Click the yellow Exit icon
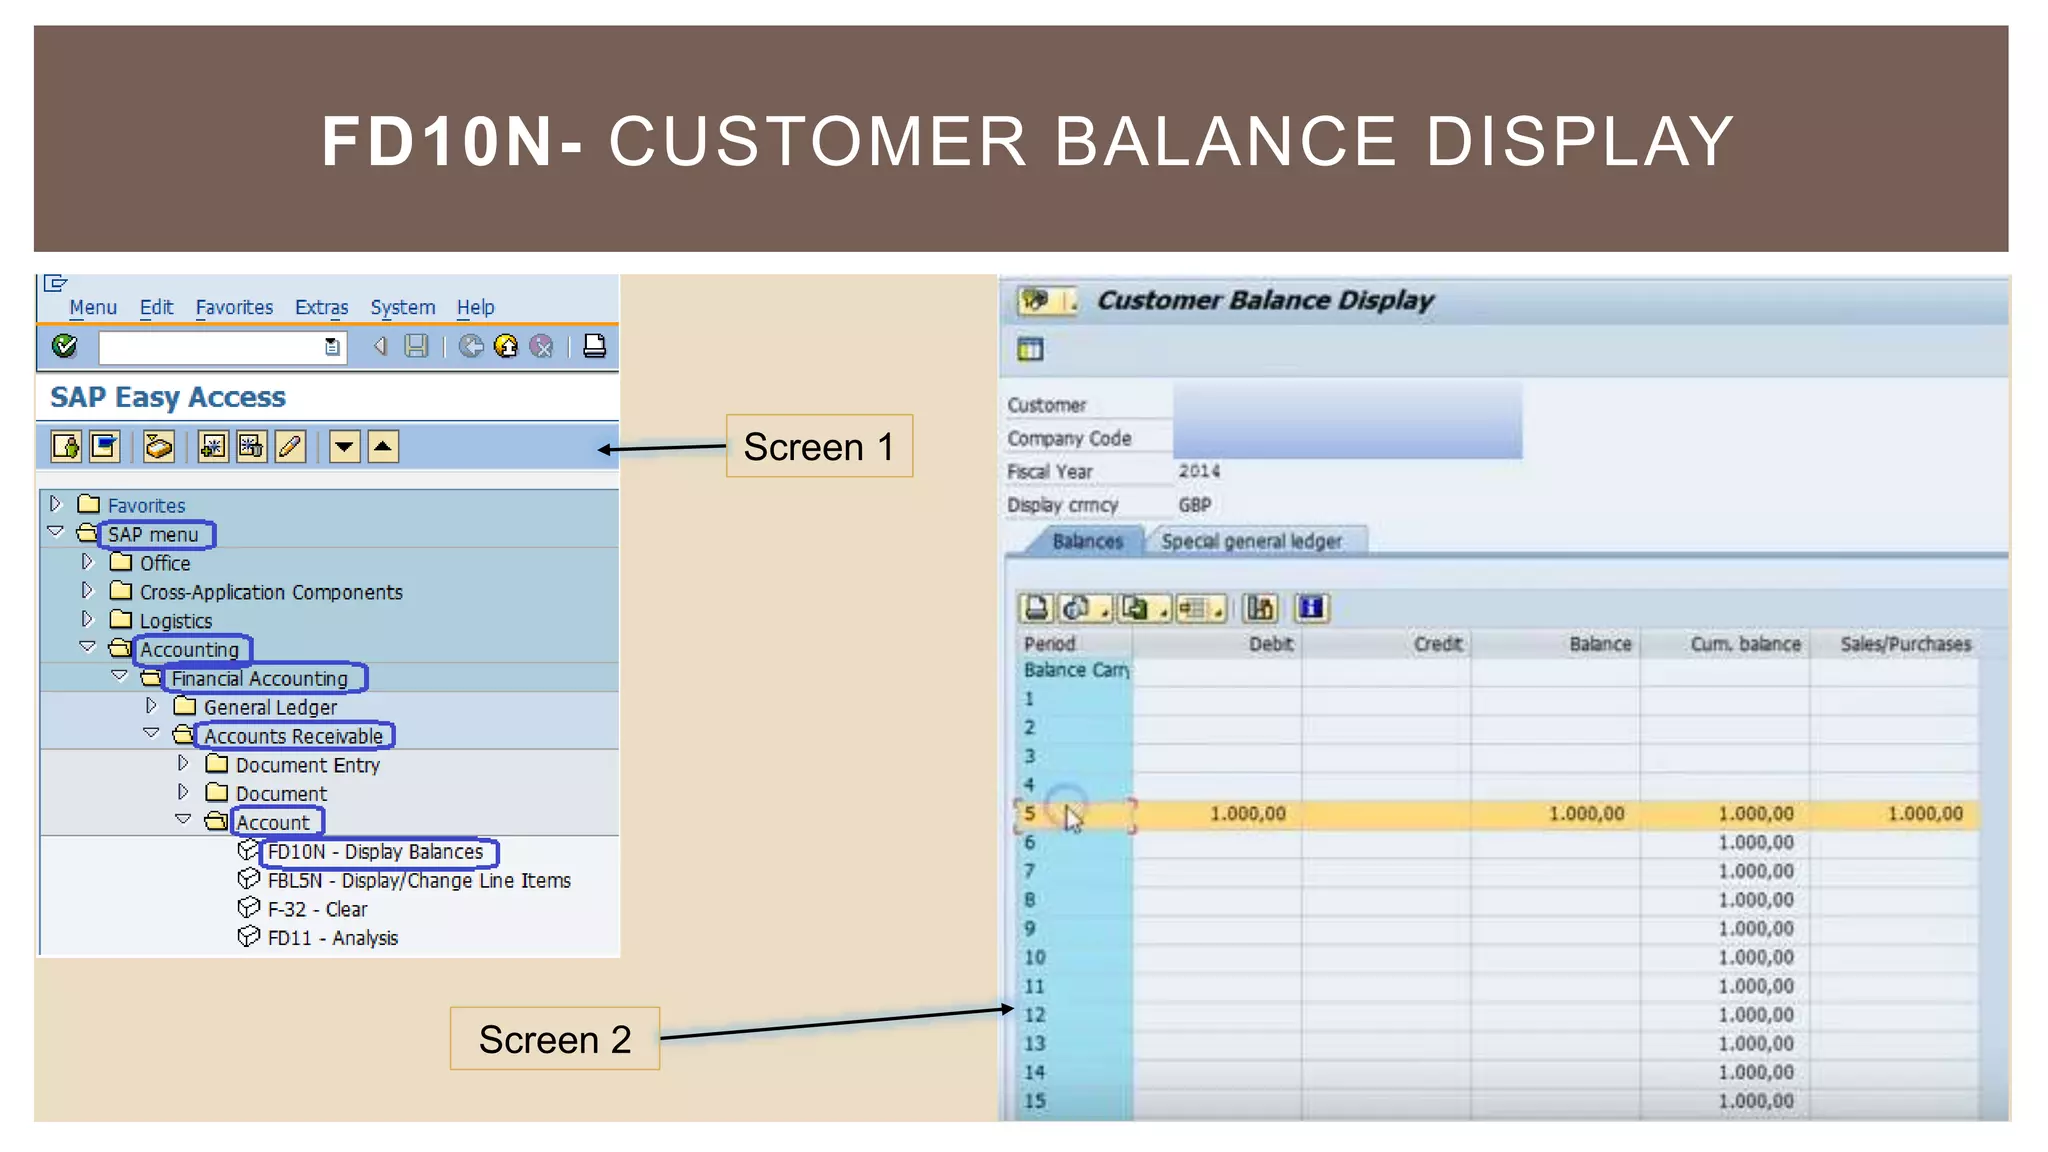The height and width of the screenshot is (1152, 2048). (506, 346)
